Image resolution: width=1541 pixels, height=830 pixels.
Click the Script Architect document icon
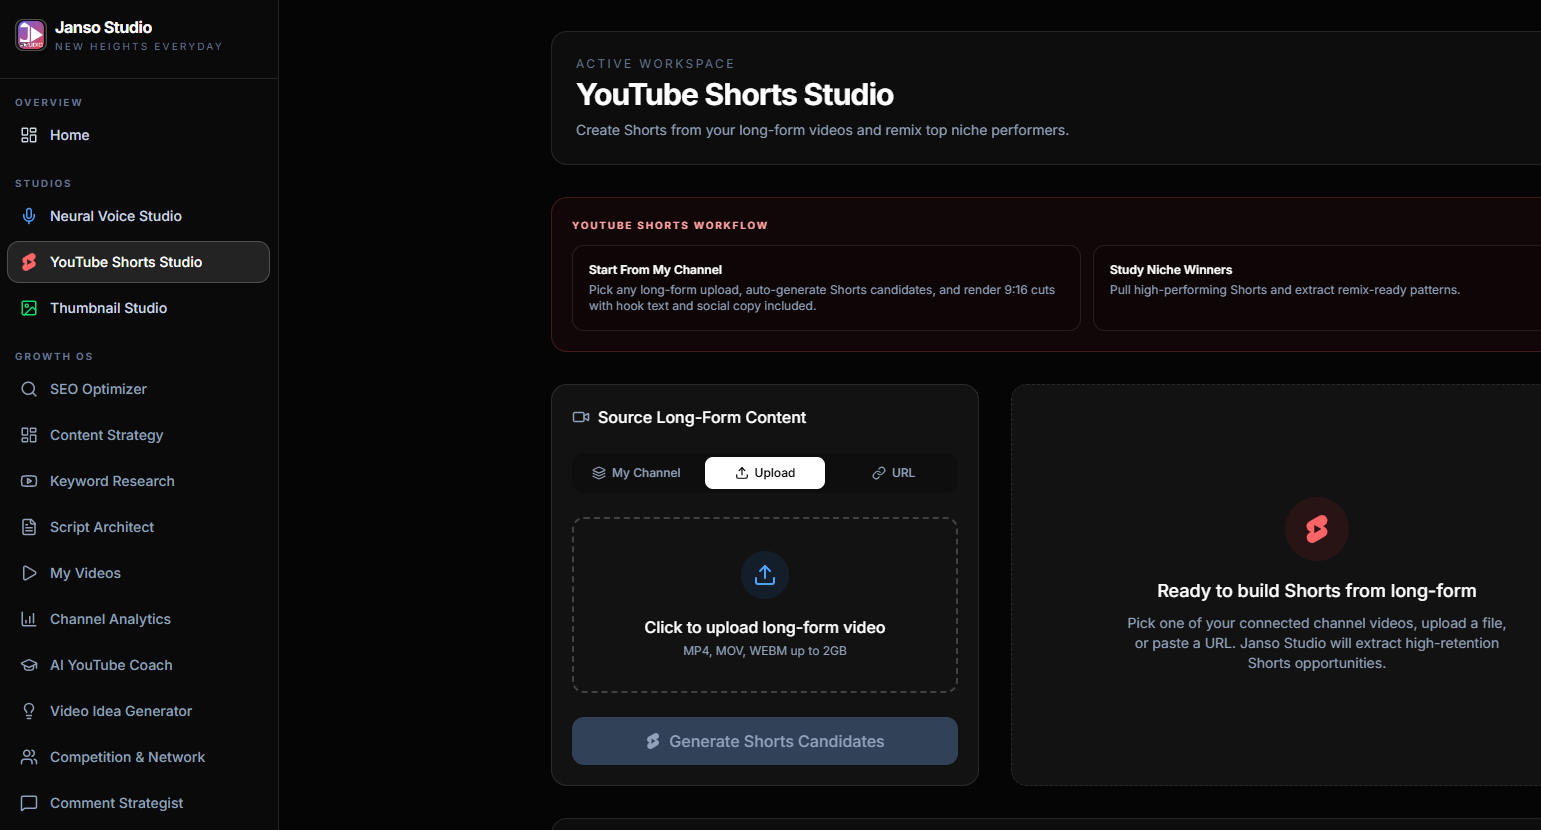pyautogui.click(x=29, y=527)
